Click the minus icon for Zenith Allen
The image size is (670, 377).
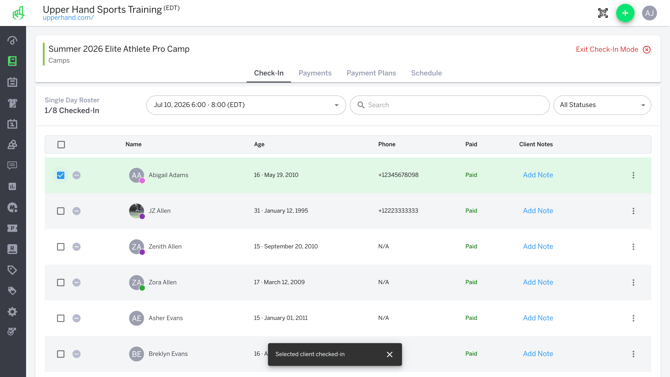76,247
